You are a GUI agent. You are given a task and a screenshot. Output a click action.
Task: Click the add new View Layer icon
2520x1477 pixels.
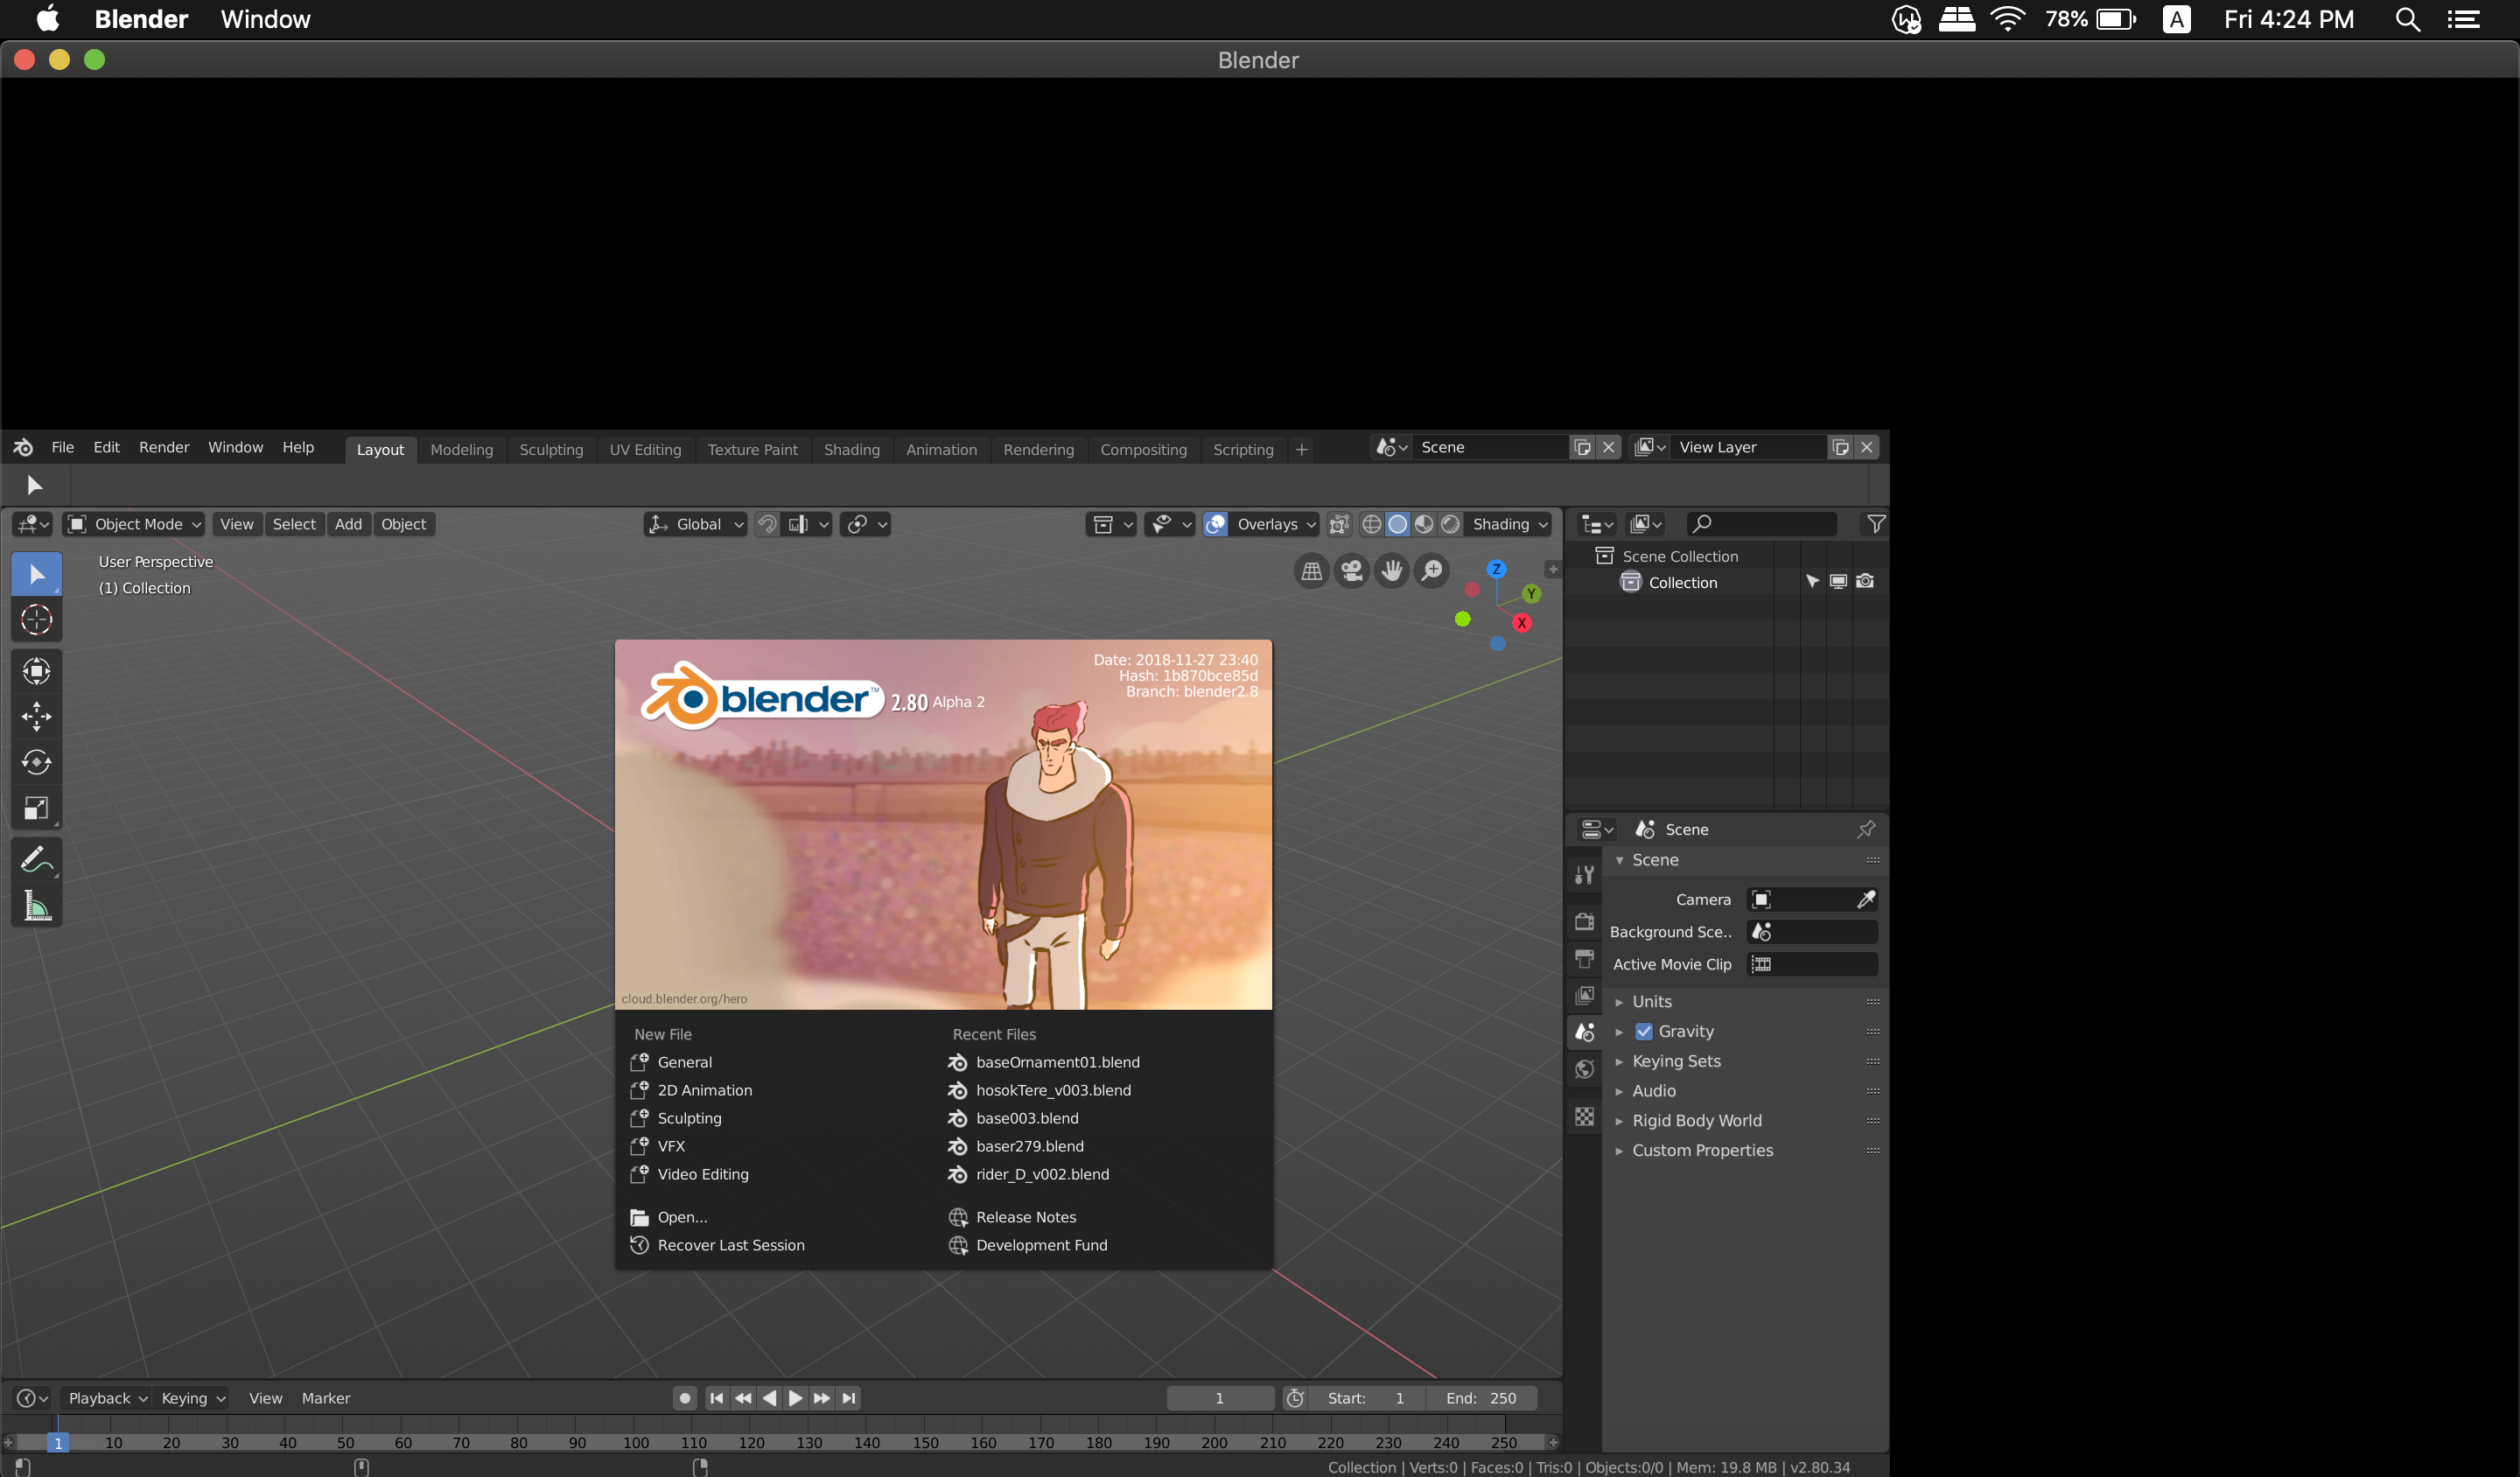[1841, 448]
